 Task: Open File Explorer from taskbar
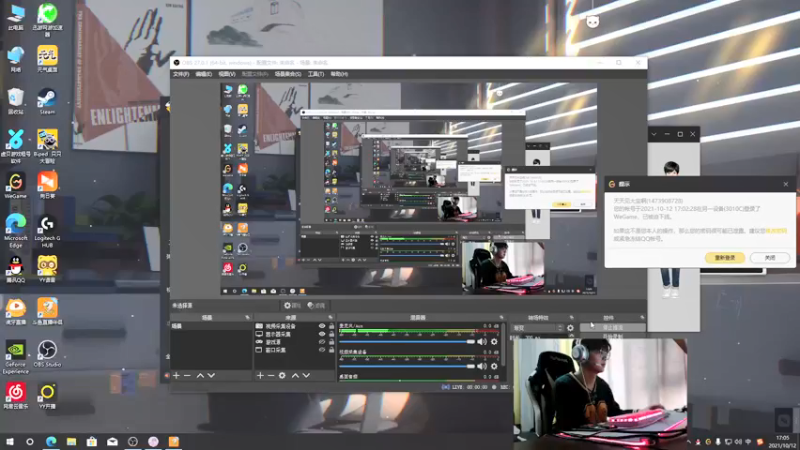(71, 441)
